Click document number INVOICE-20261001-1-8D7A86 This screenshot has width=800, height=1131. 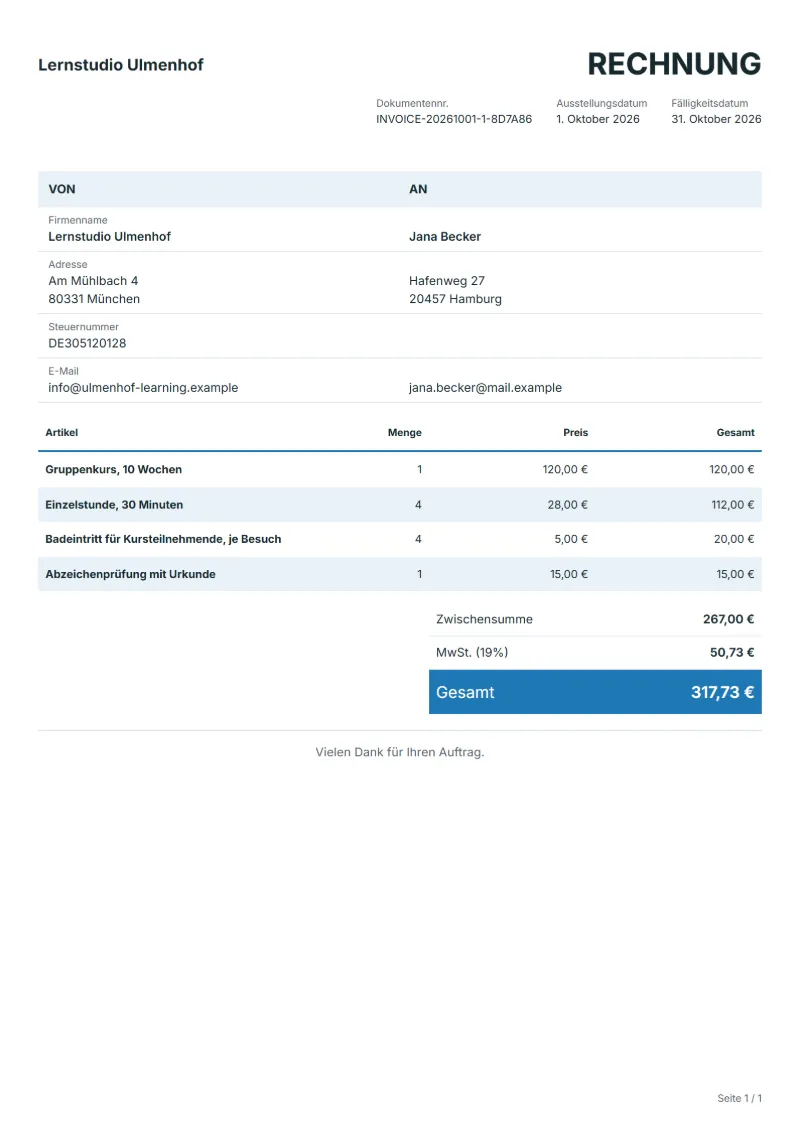(x=454, y=119)
